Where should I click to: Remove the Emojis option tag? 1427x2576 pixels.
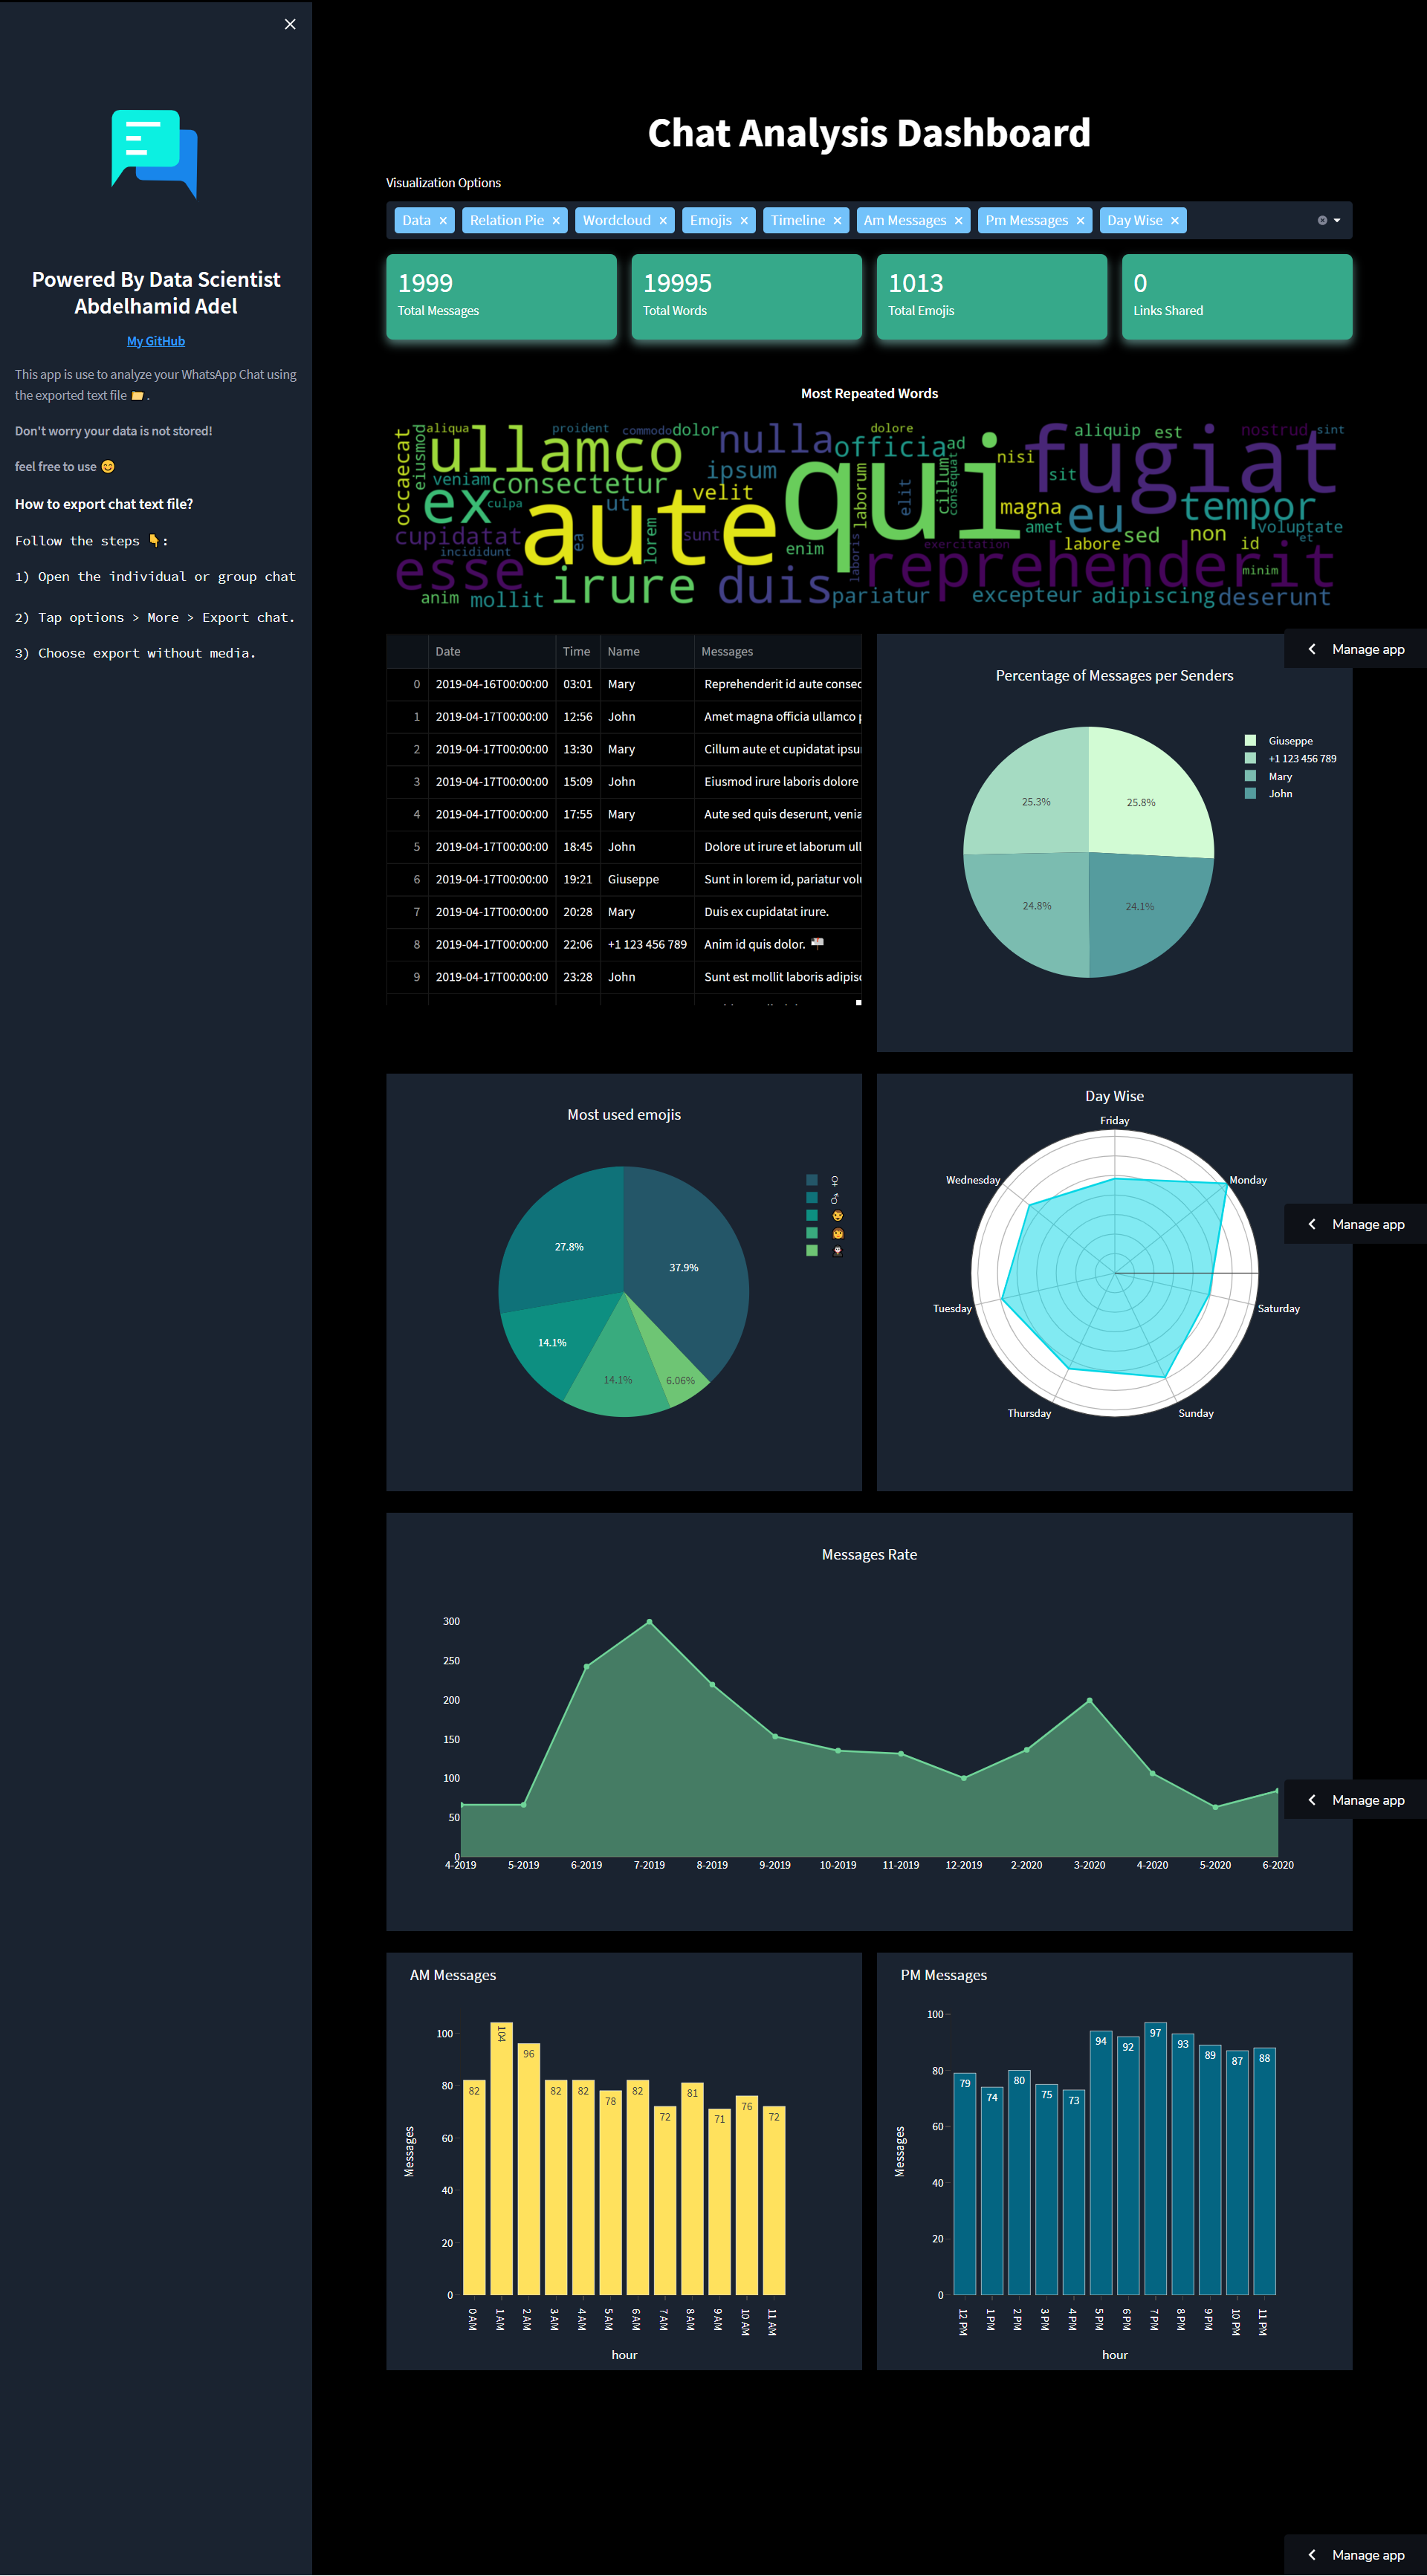click(x=744, y=220)
